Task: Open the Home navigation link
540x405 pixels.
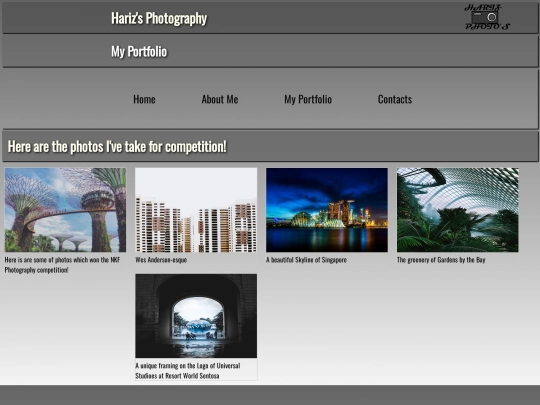Action: 144,100
